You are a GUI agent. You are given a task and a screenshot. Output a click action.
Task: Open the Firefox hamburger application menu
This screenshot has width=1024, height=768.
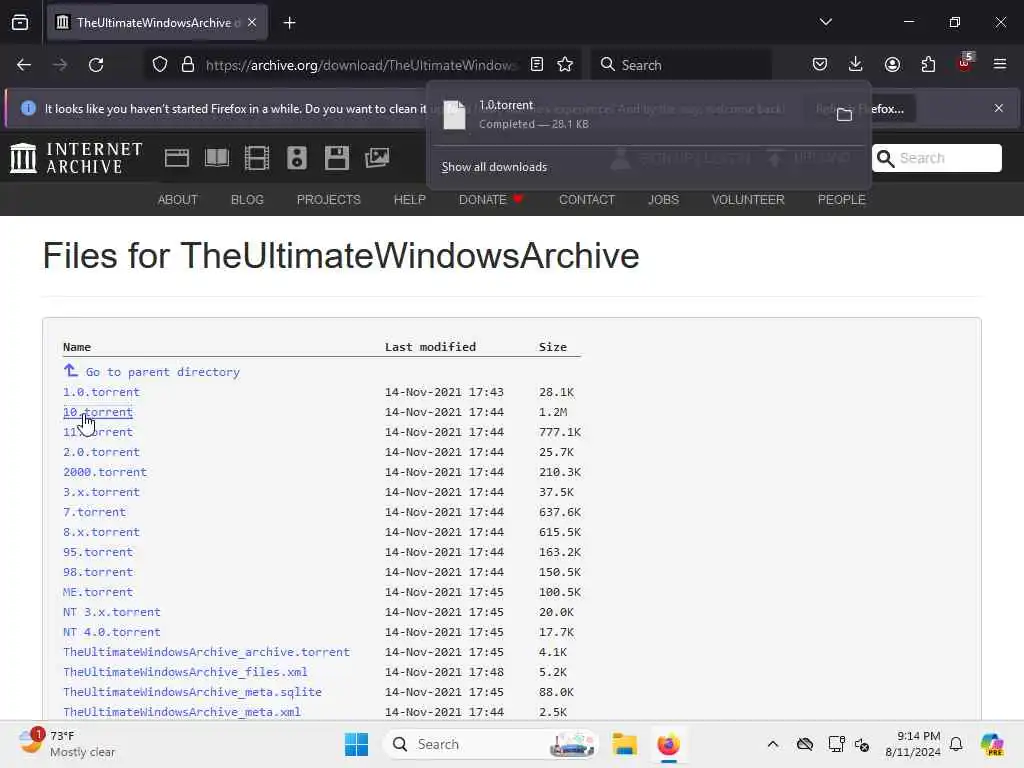coord(1000,65)
